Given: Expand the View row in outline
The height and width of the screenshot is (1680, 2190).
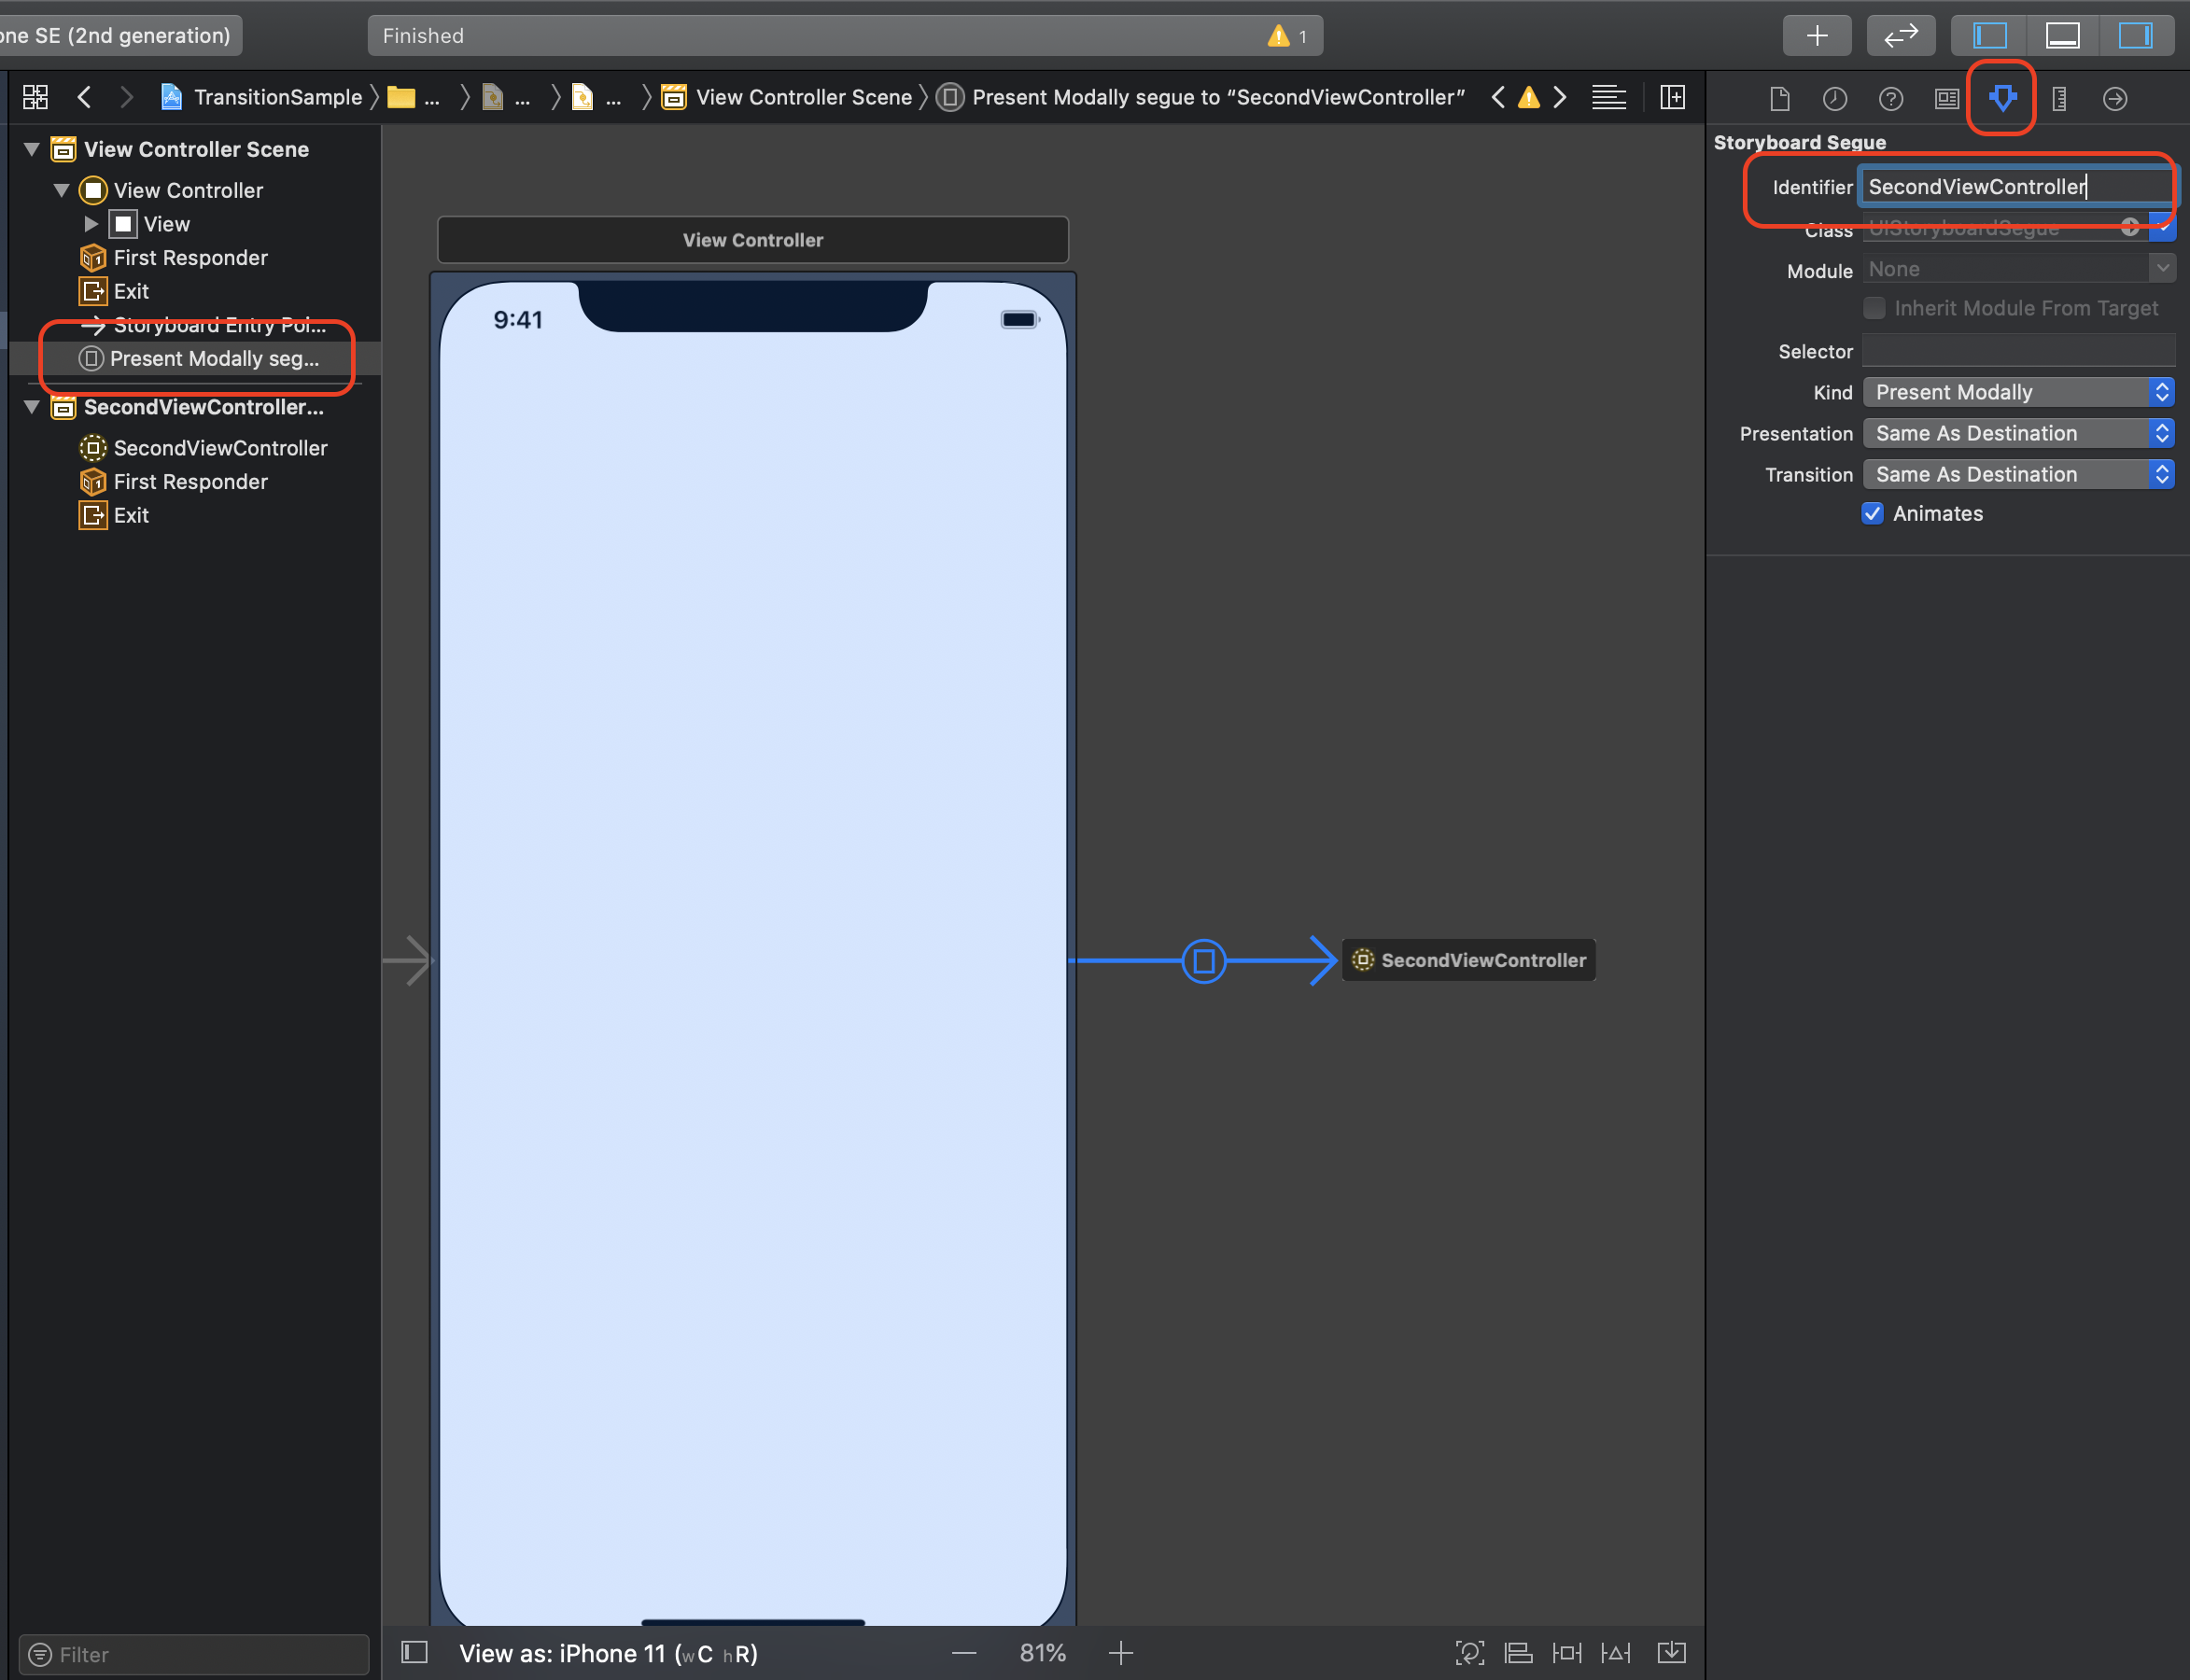Looking at the screenshot, I should [x=91, y=224].
